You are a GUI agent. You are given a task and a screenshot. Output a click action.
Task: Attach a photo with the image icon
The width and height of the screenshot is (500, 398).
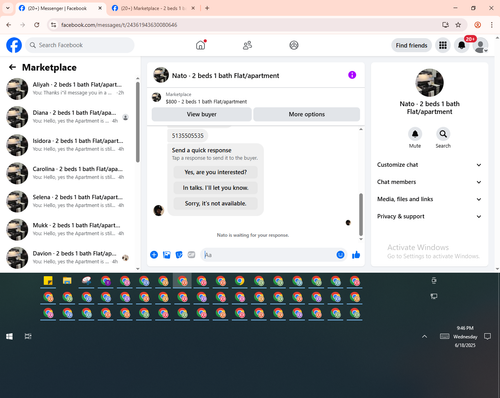tap(166, 255)
